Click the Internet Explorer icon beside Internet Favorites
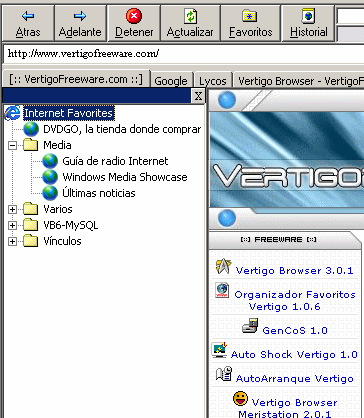364x418 pixels. click(13, 113)
